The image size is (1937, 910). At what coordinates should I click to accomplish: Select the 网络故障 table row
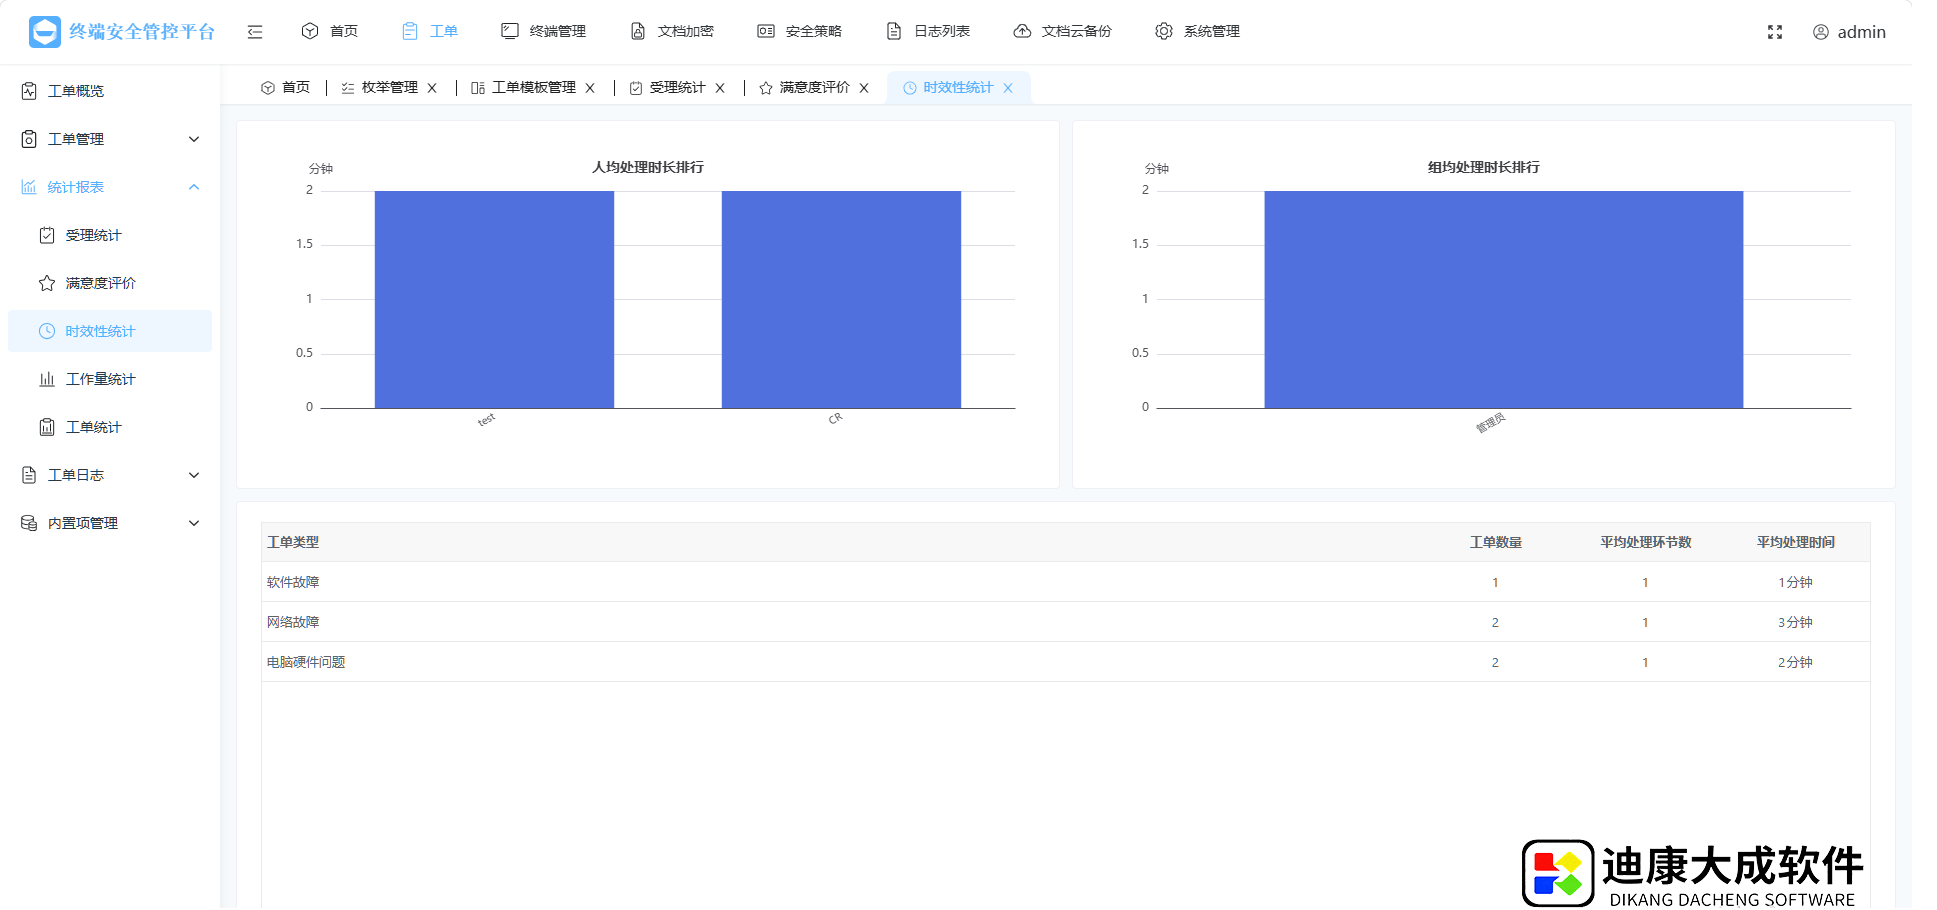coord(1066,622)
